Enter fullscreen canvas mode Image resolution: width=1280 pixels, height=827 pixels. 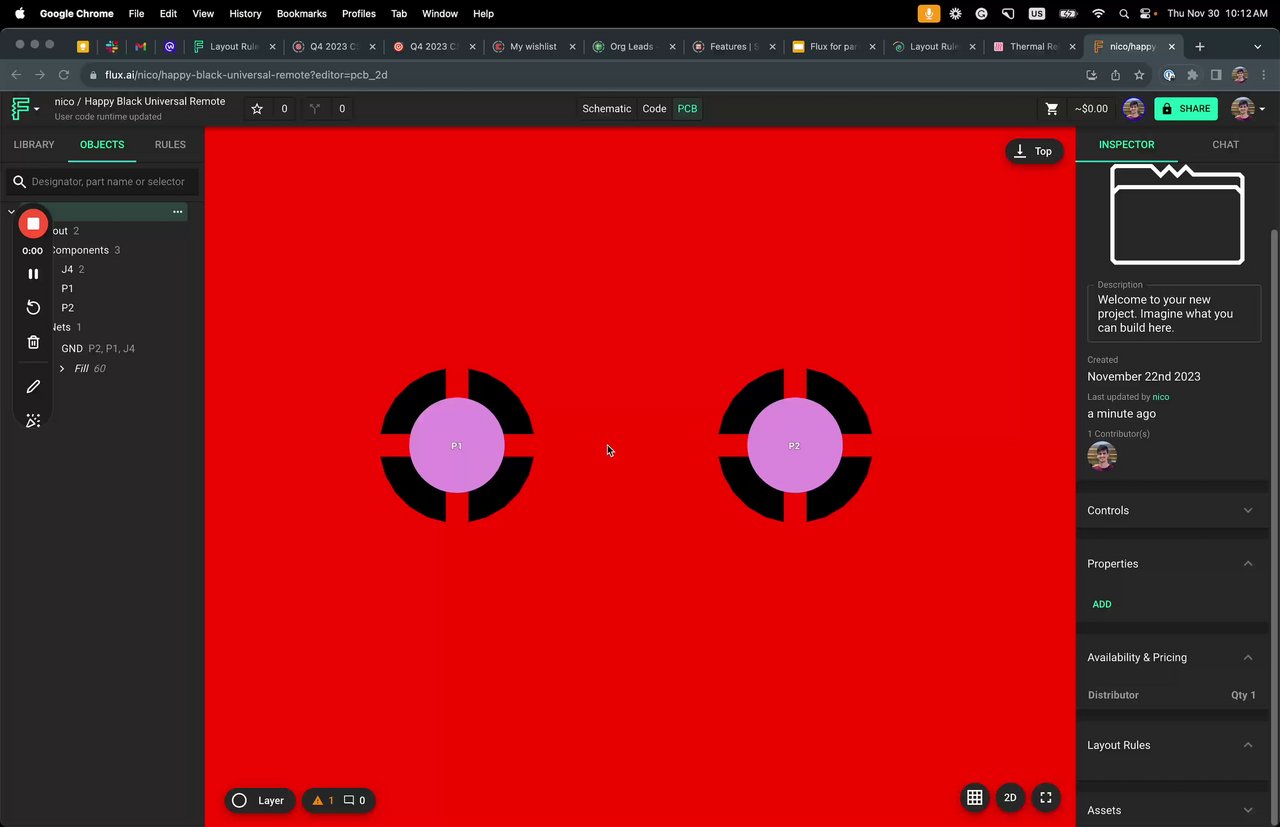[1045, 797]
